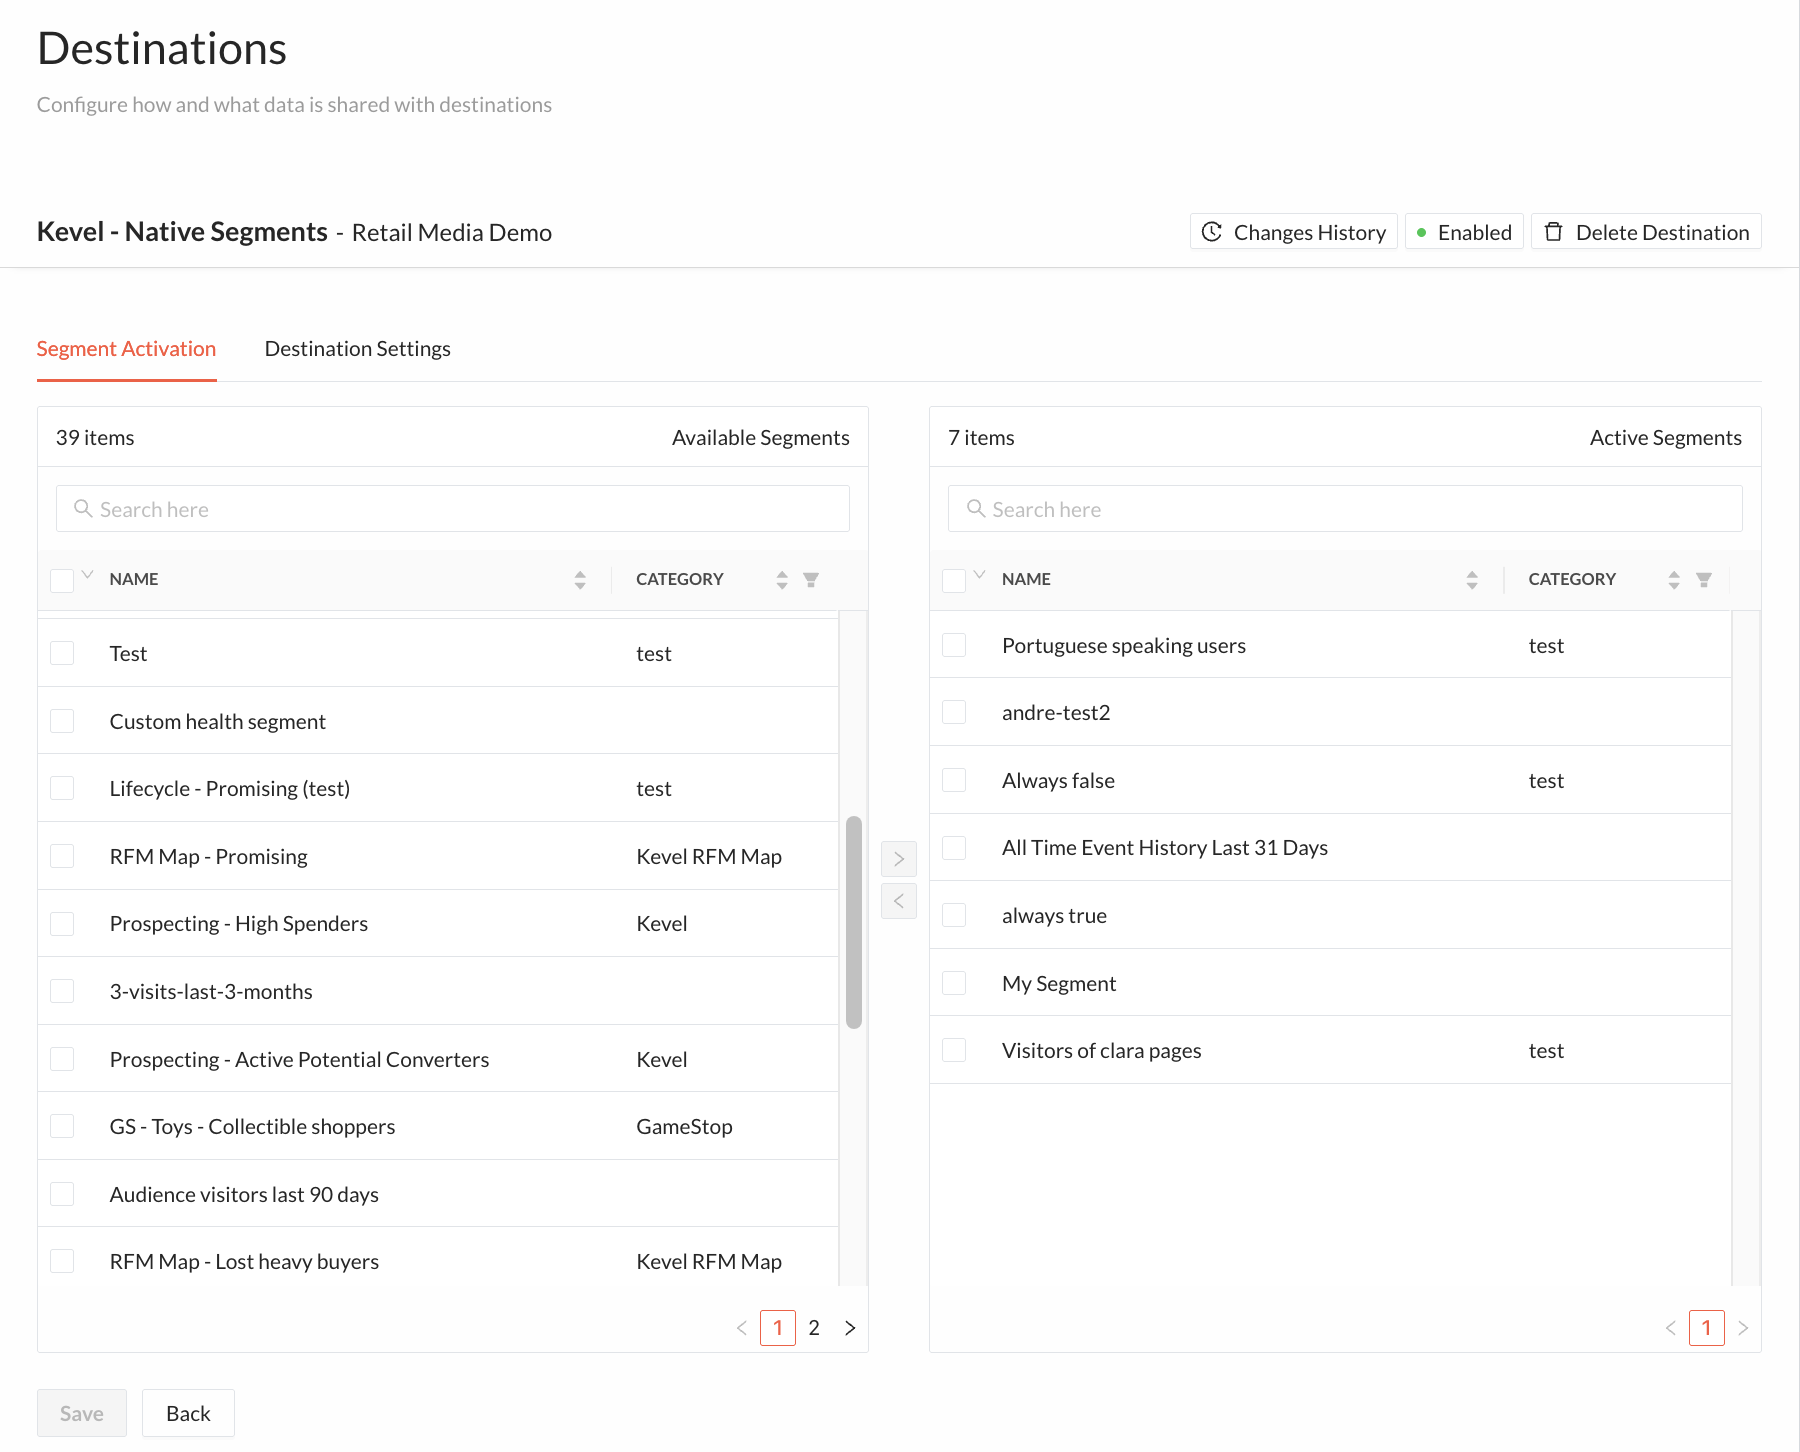The width and height of the screenshot is (1800, 1452).
Task: Sort Available Segments by category
Action: (x=782, y=579)
